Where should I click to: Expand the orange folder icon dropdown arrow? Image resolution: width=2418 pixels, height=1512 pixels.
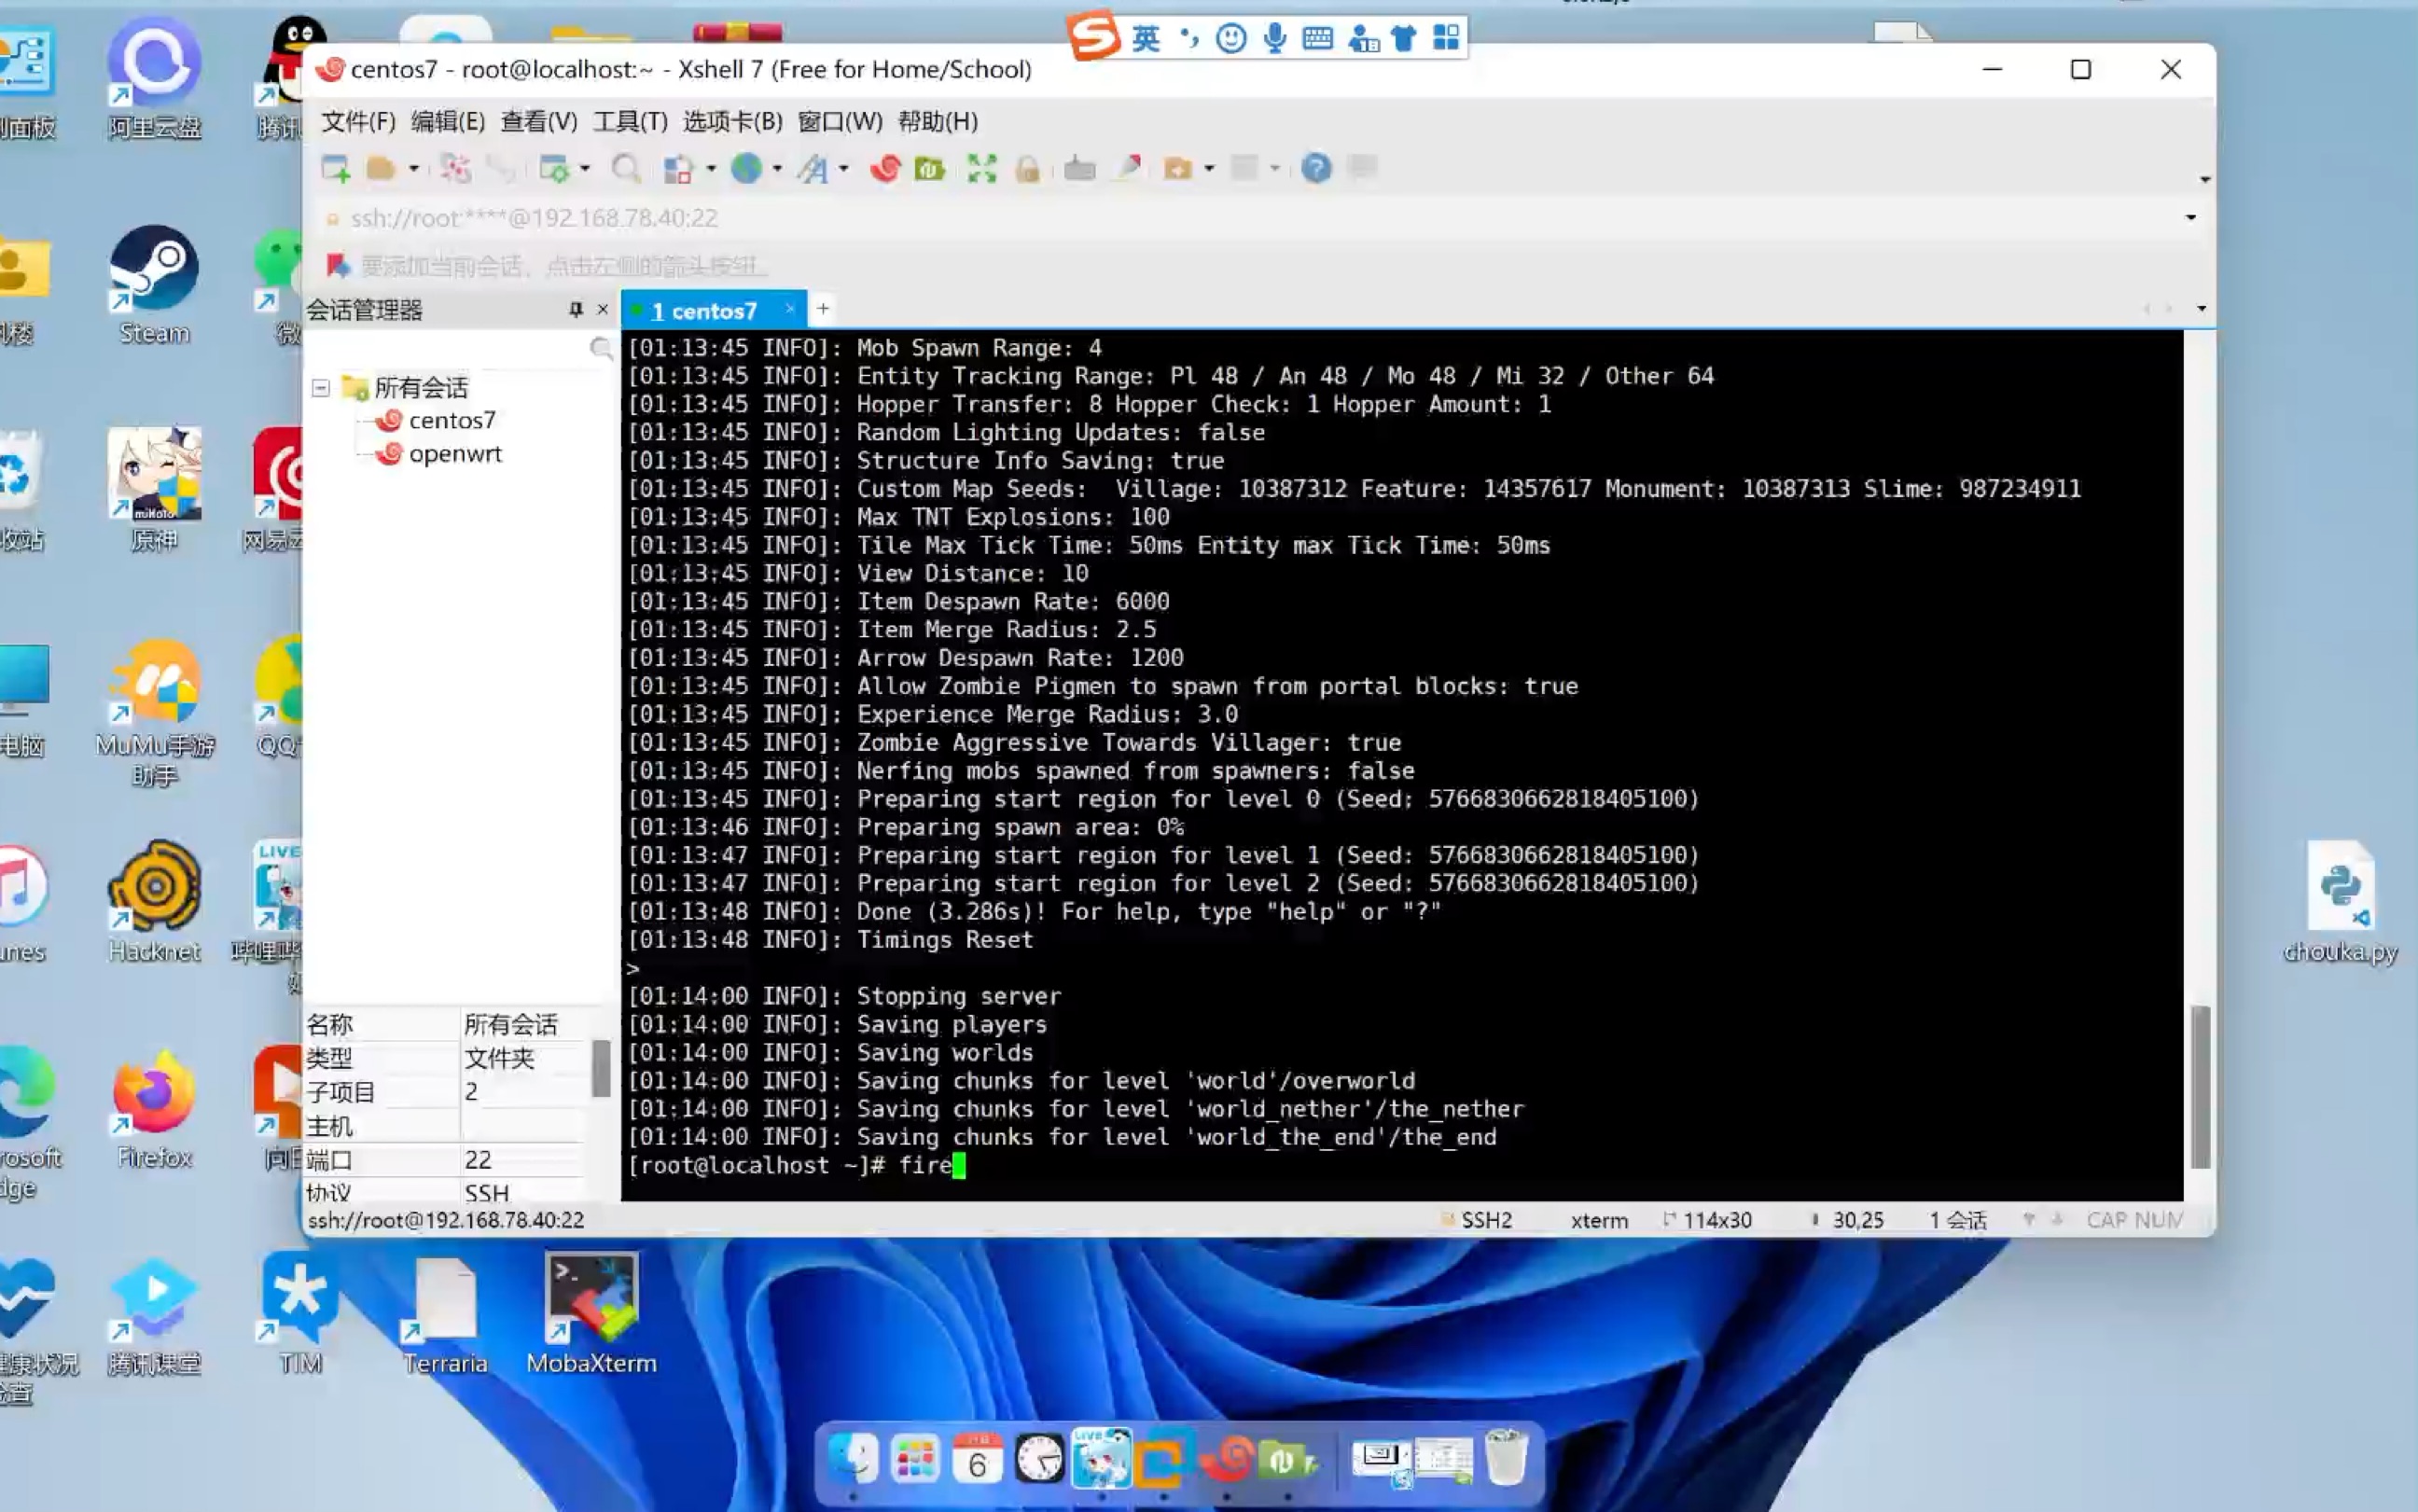click(1209, 169)
